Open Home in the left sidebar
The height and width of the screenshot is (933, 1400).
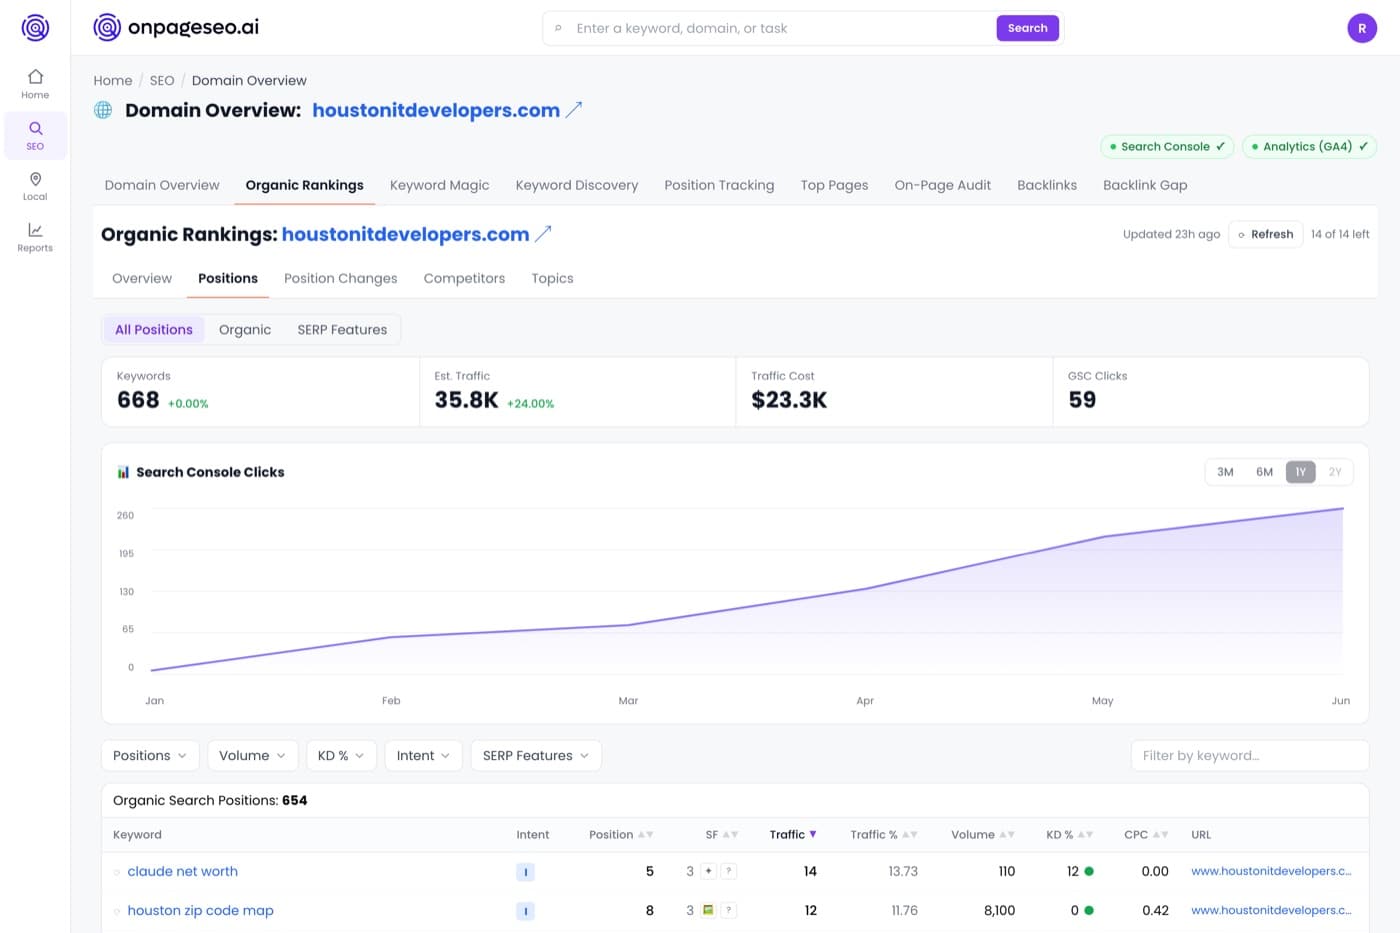[x=35, y=84]
